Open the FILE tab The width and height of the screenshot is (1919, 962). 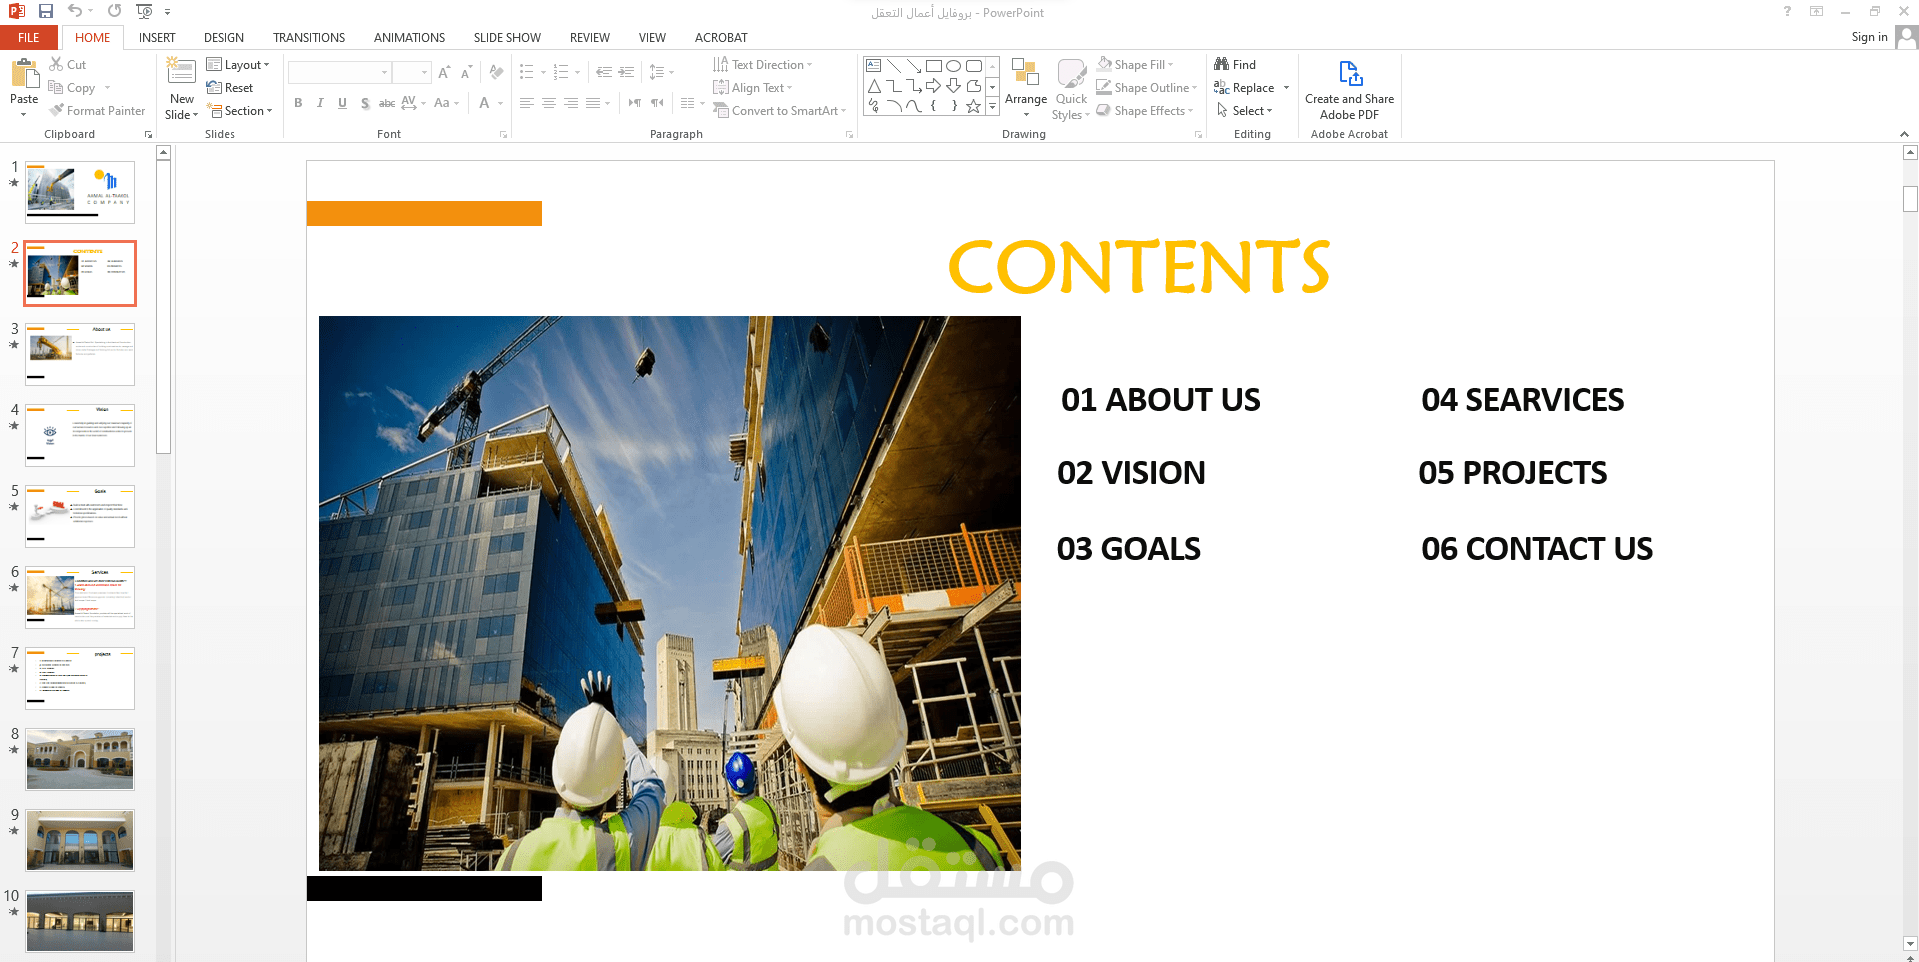(29, 38)
